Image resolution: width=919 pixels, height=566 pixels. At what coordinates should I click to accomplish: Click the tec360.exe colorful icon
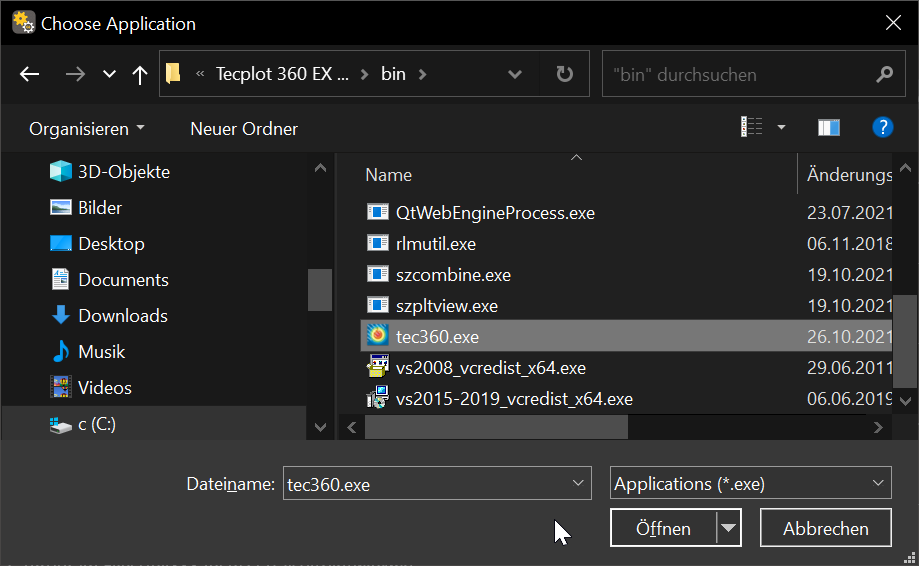(x=377, y=335)
